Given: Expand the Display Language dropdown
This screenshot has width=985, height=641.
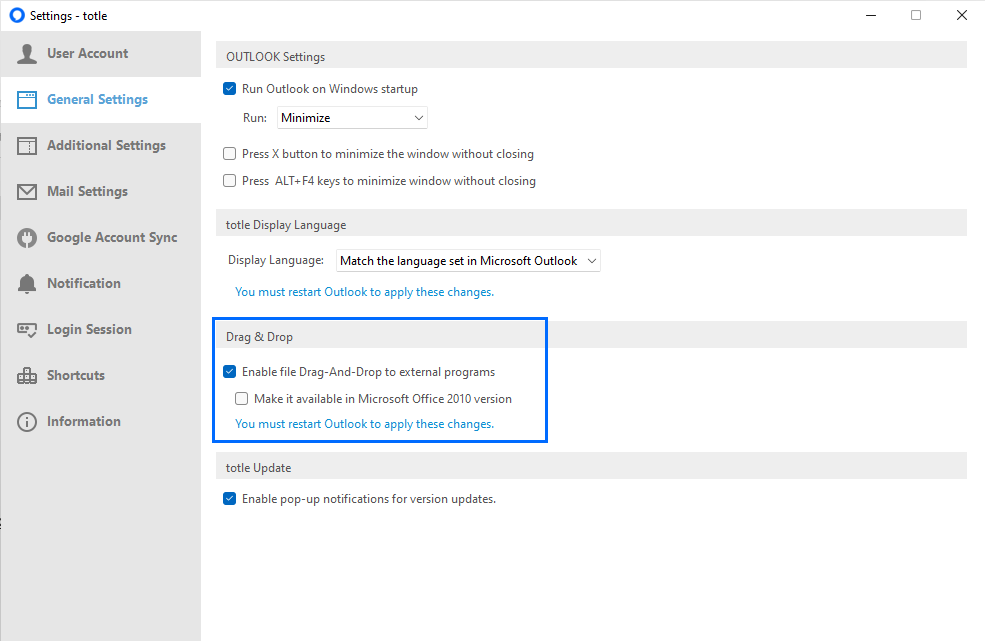Looking at the screenshot, I should pyautogui.click(x=468, y=261).
